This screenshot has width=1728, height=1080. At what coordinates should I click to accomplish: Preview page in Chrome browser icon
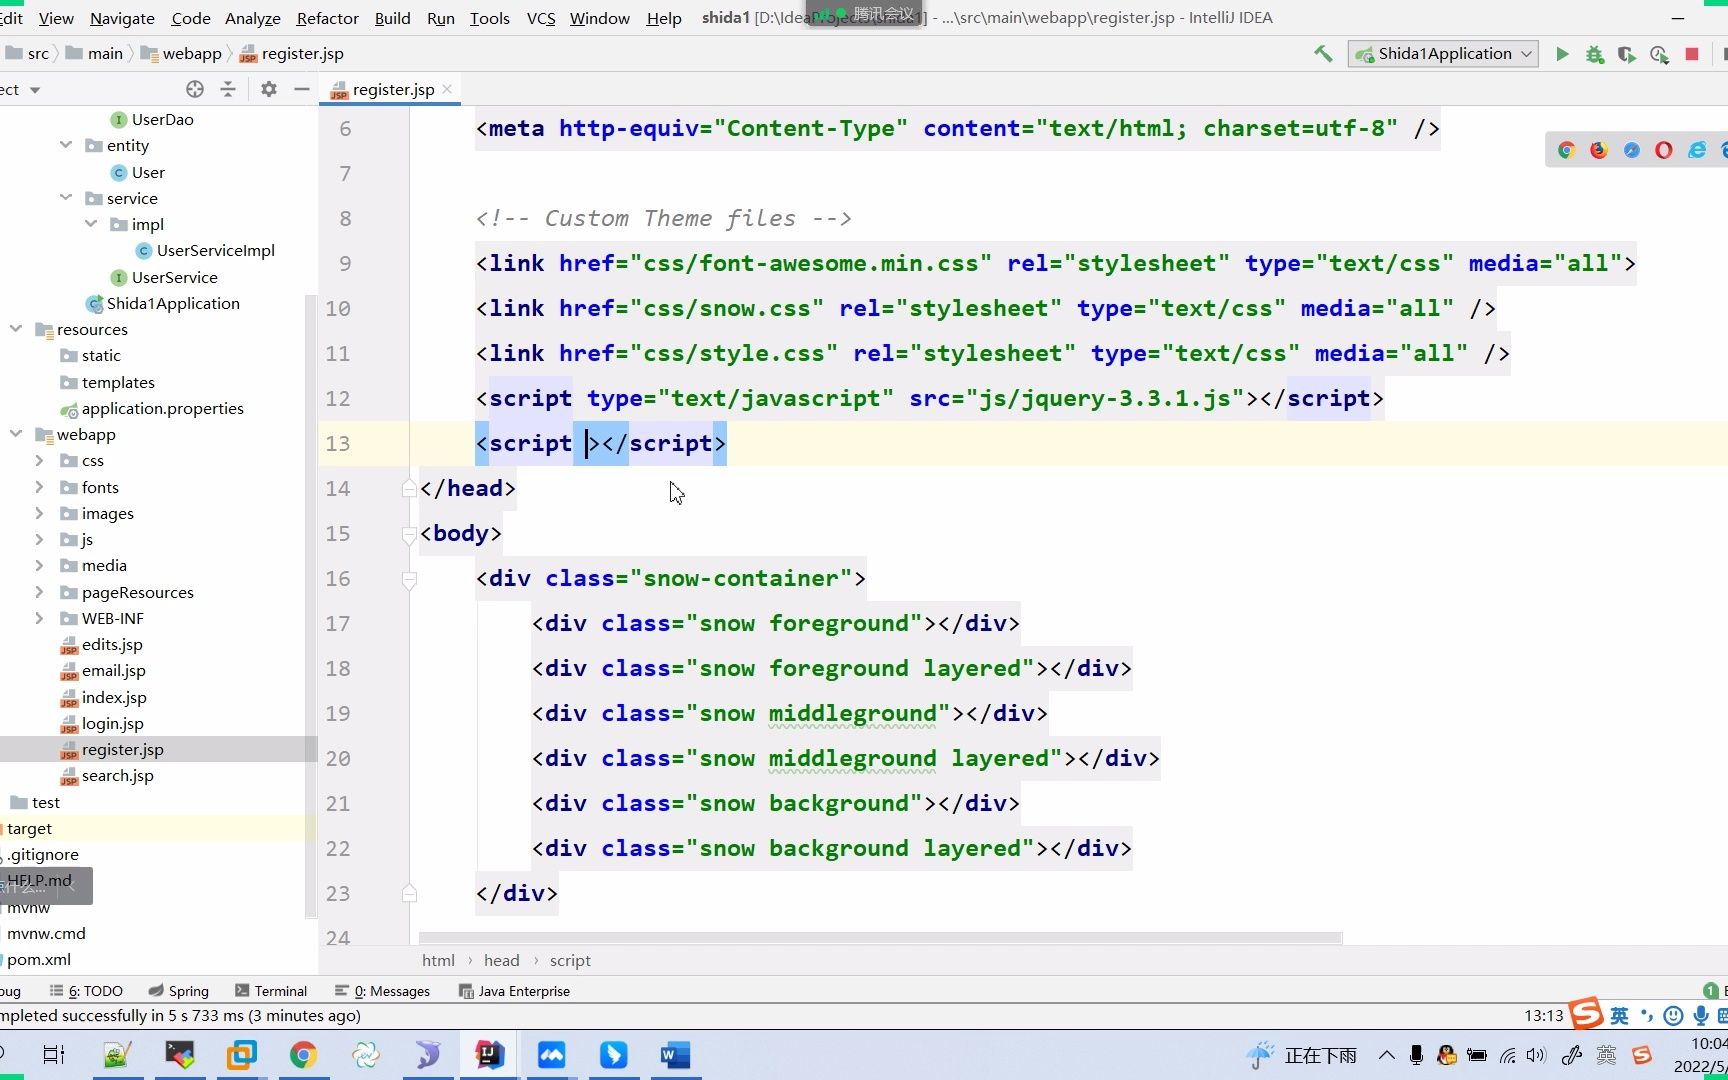(1567, 150)
